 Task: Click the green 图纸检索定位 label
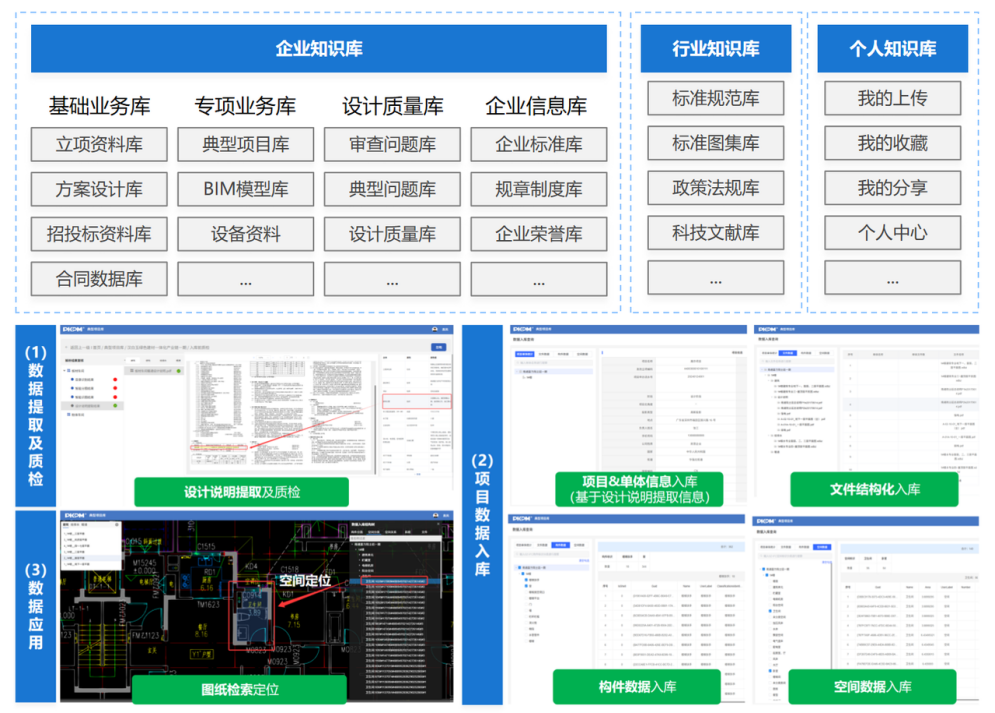point(239,690)
